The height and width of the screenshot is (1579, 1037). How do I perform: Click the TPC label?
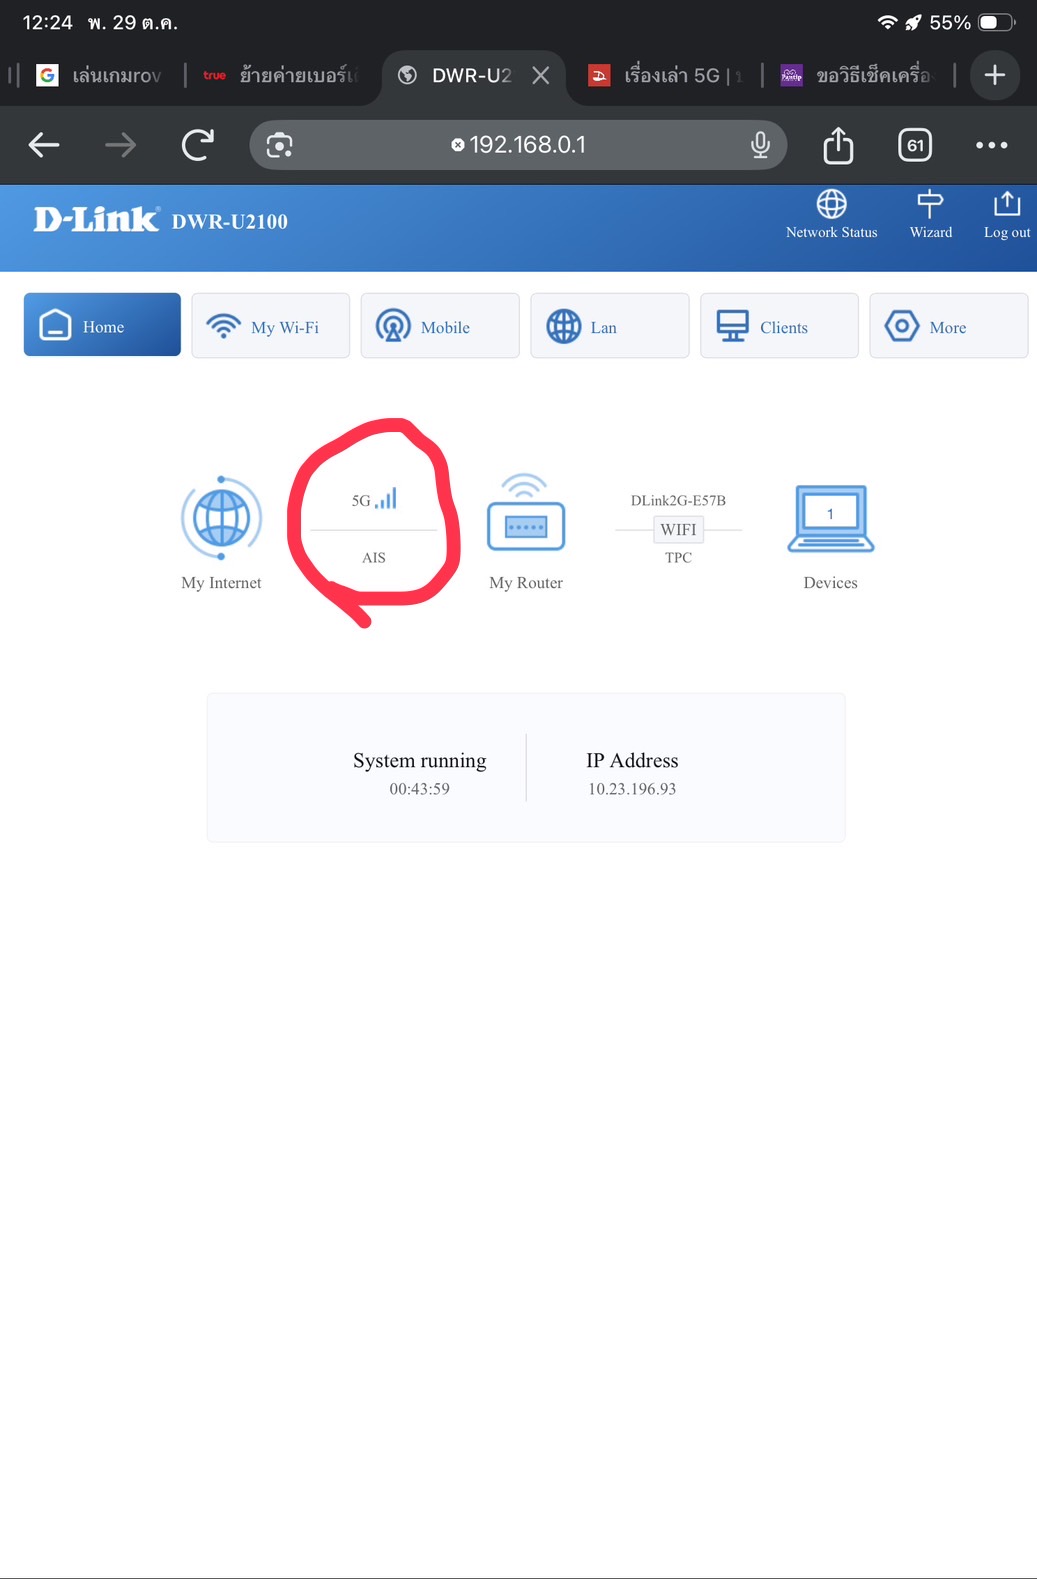[678, 558]
